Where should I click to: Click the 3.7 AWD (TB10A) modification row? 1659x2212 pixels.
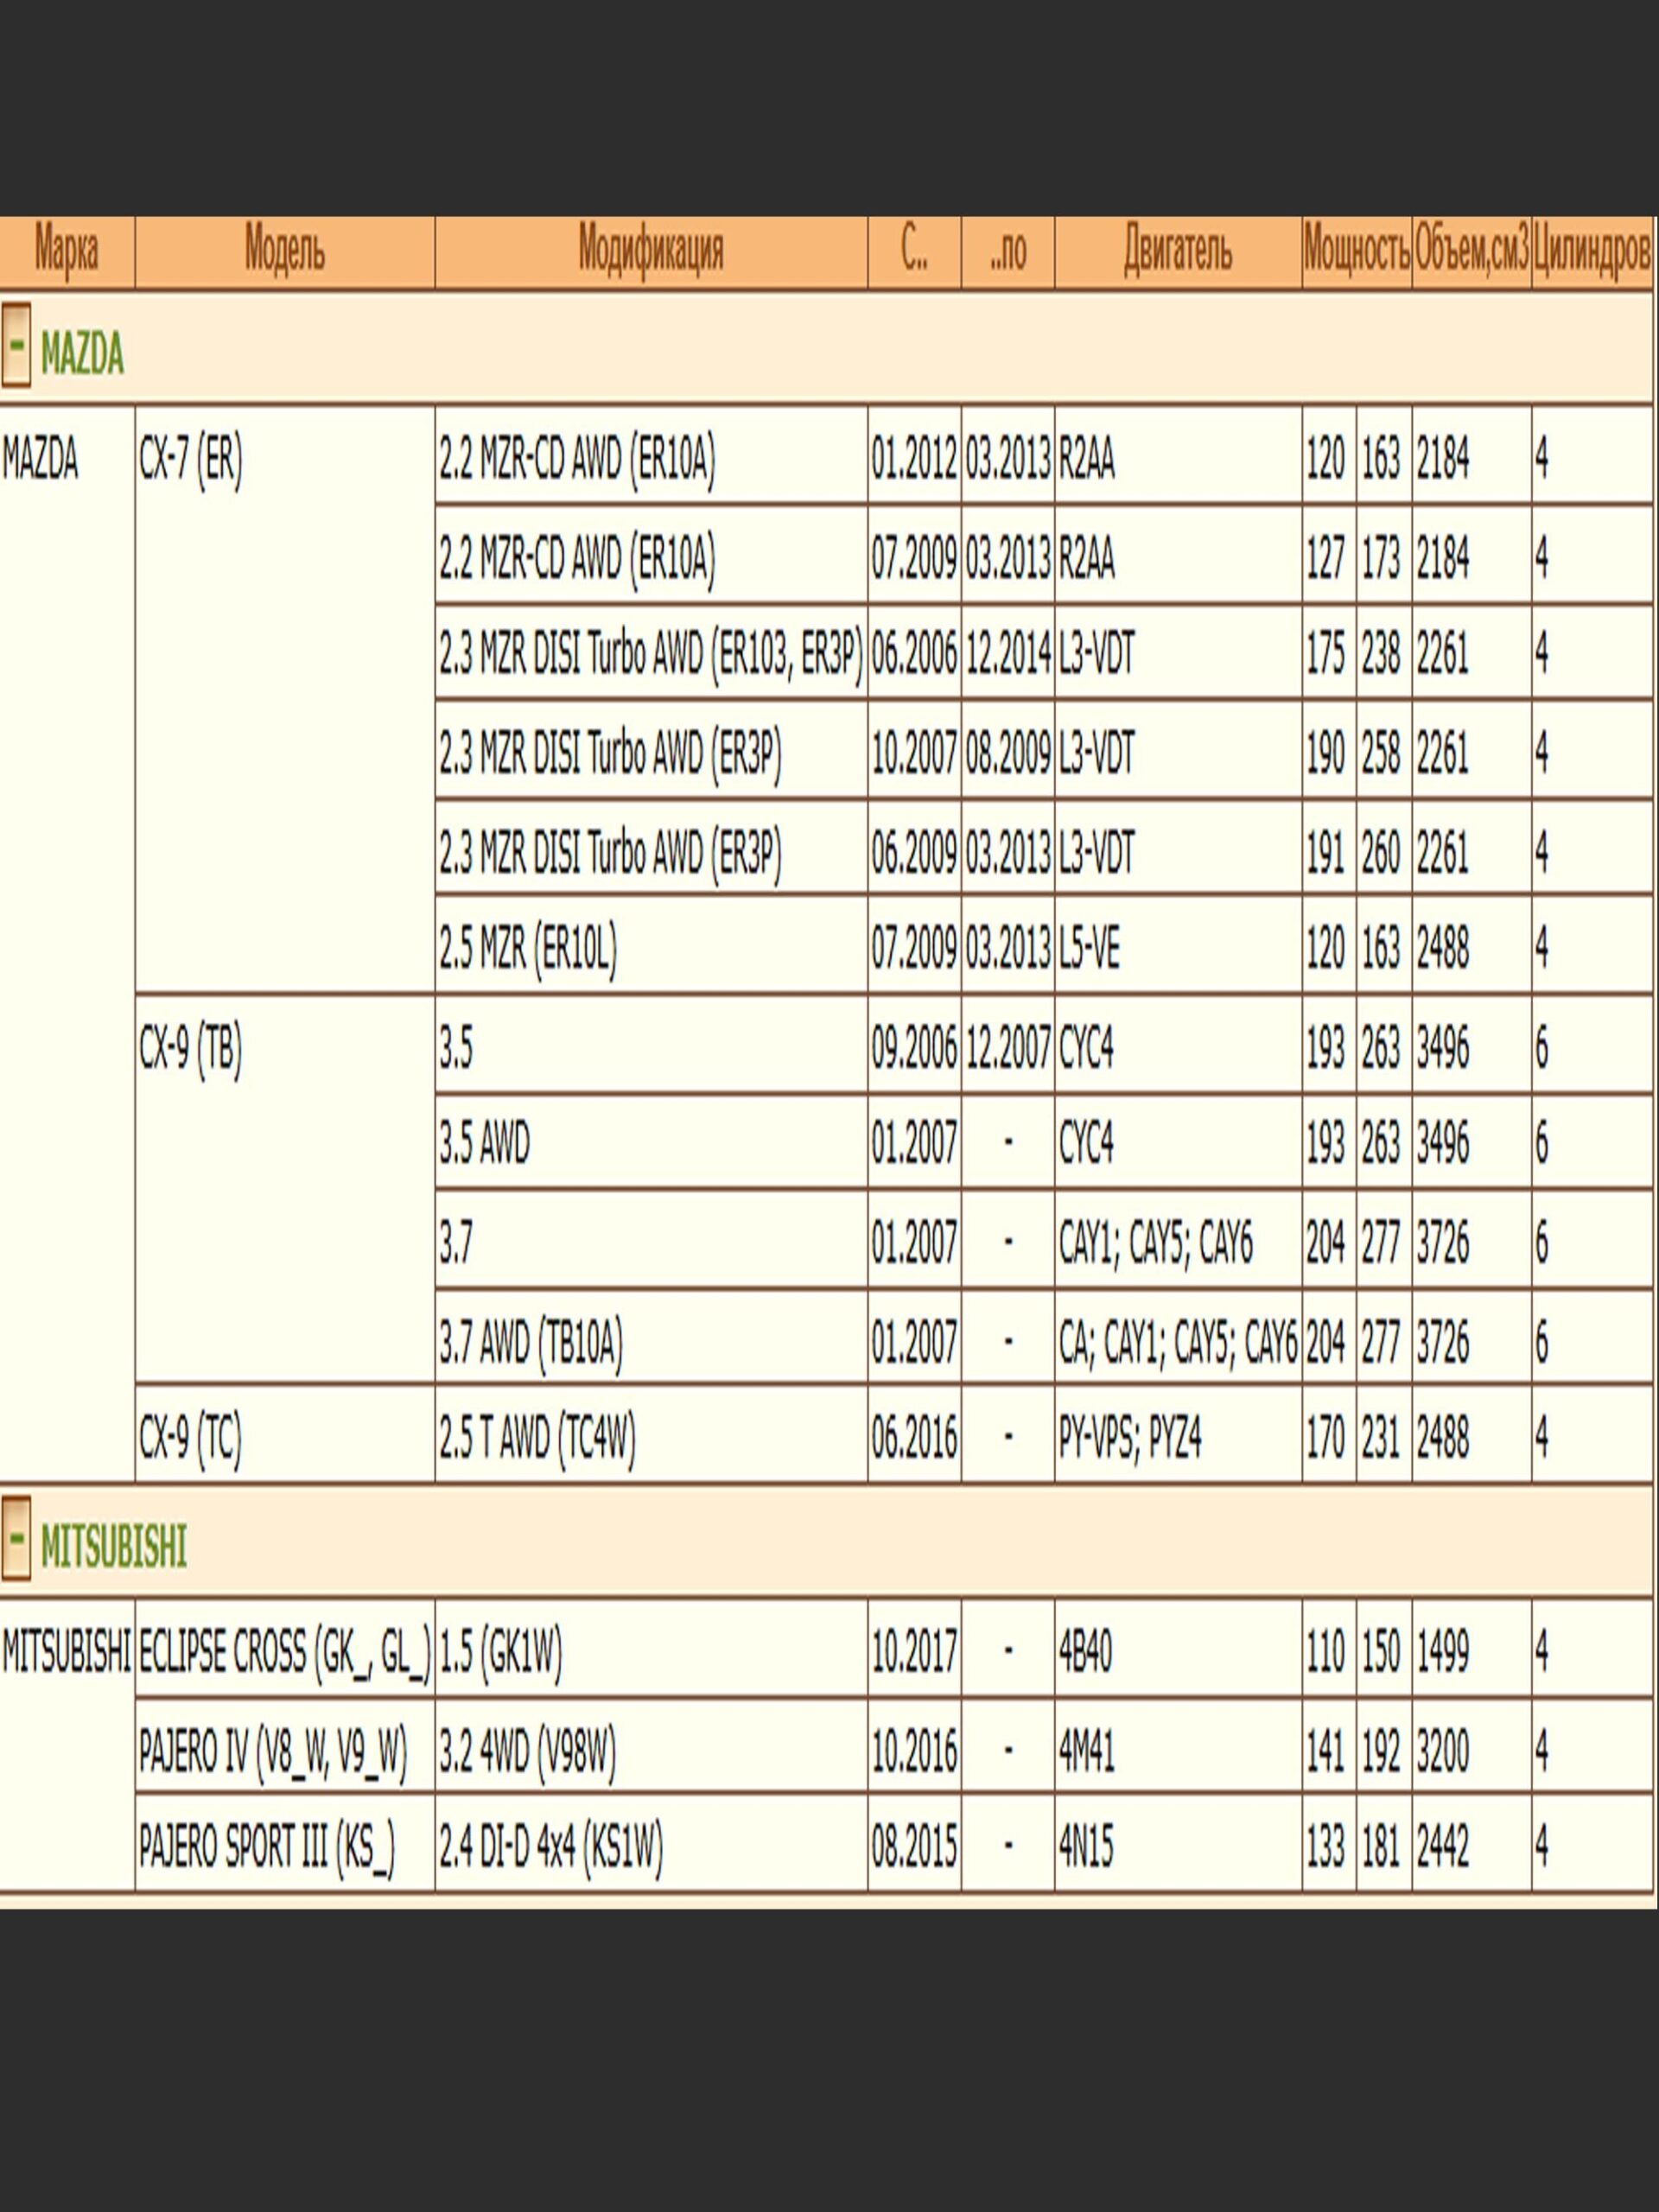tap(530, 1342)
